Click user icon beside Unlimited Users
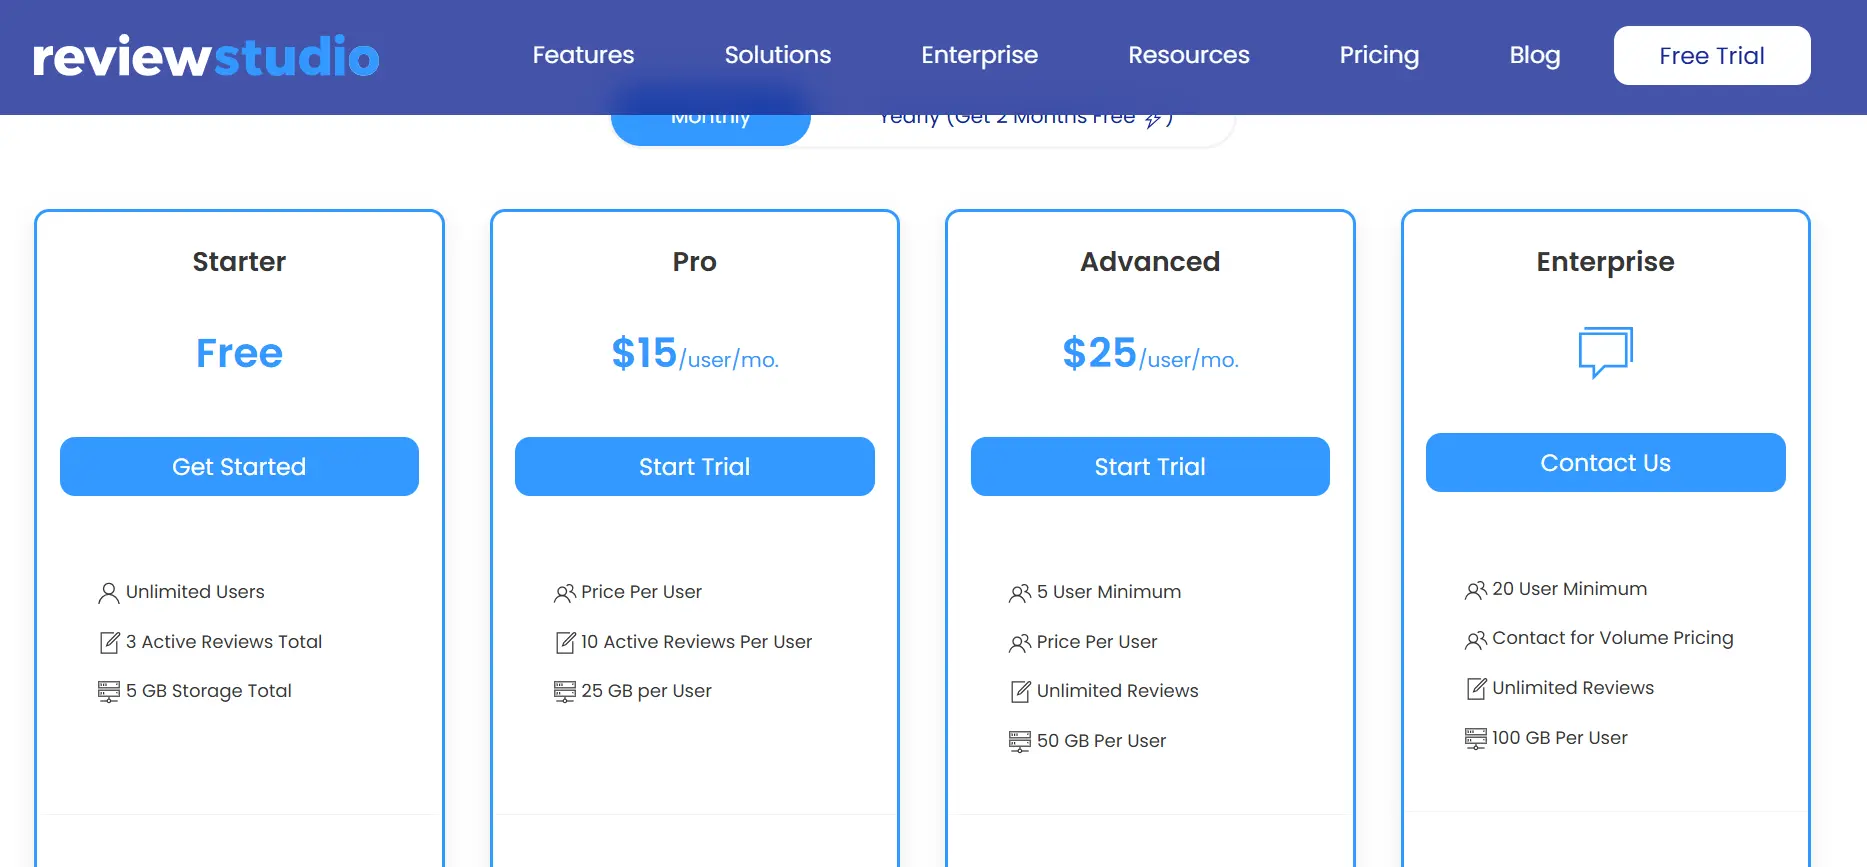This screenshot has width=1867, height=867. click(107, 592)
